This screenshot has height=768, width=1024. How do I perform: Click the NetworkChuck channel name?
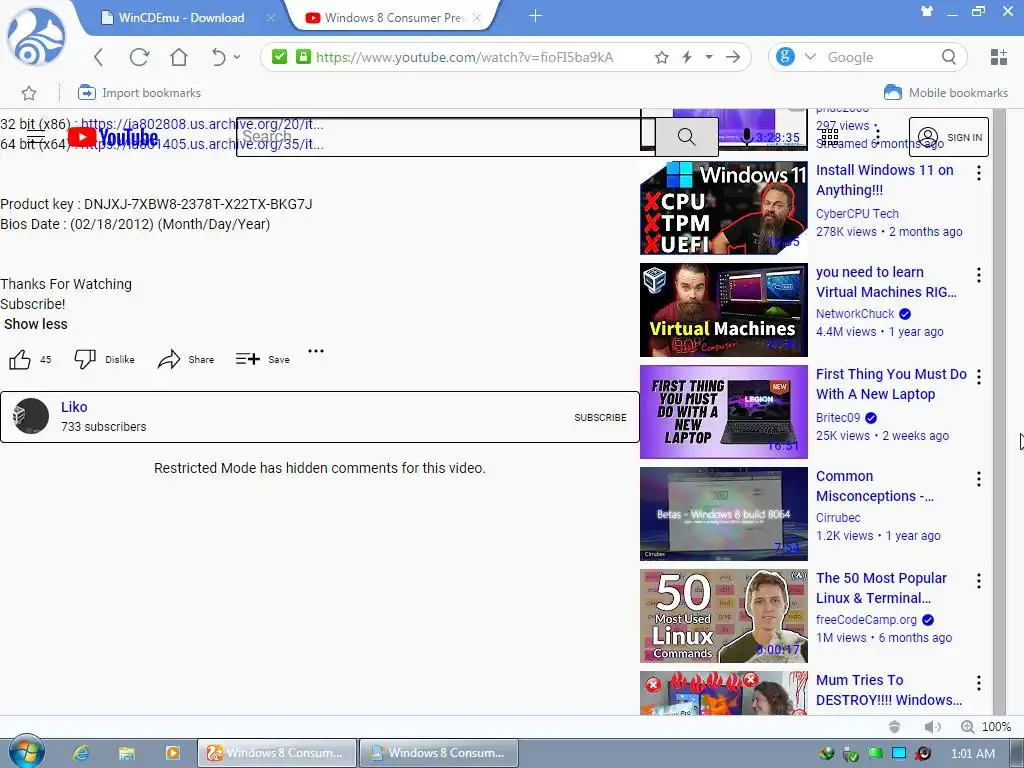pos(855,313)
